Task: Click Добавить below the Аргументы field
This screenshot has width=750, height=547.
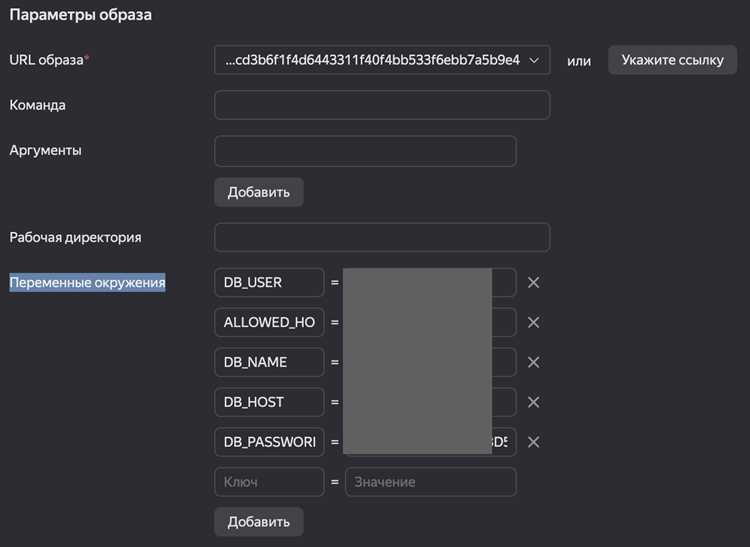Action: pos(259,192)
